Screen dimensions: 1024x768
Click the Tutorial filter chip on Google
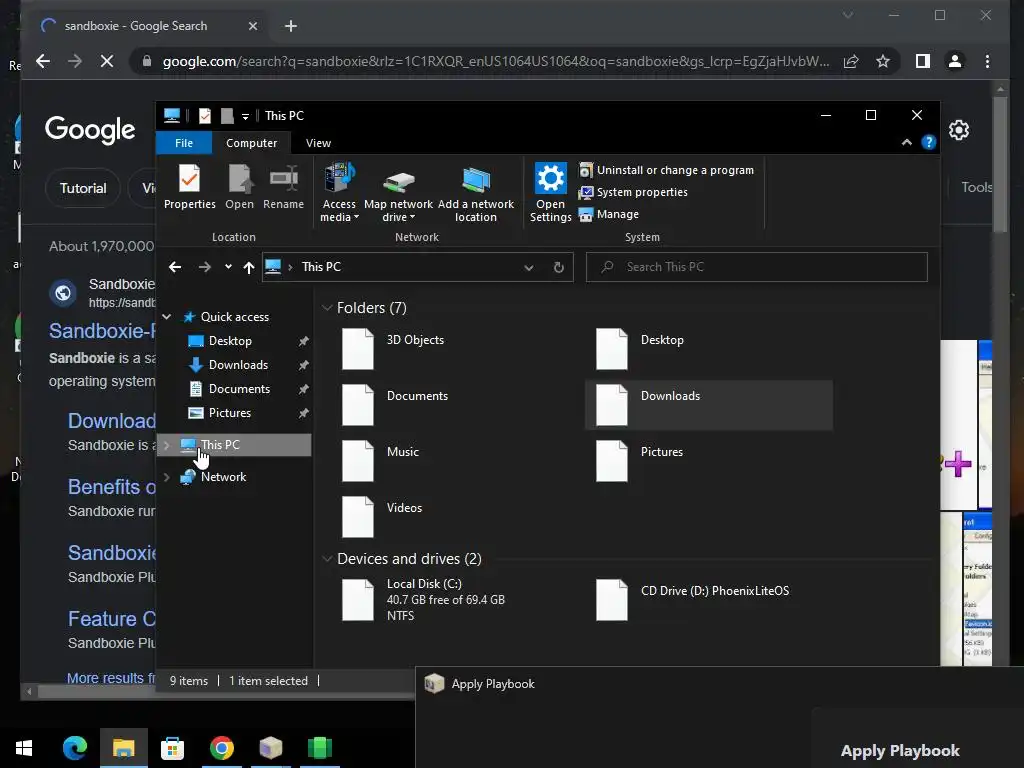83,188
